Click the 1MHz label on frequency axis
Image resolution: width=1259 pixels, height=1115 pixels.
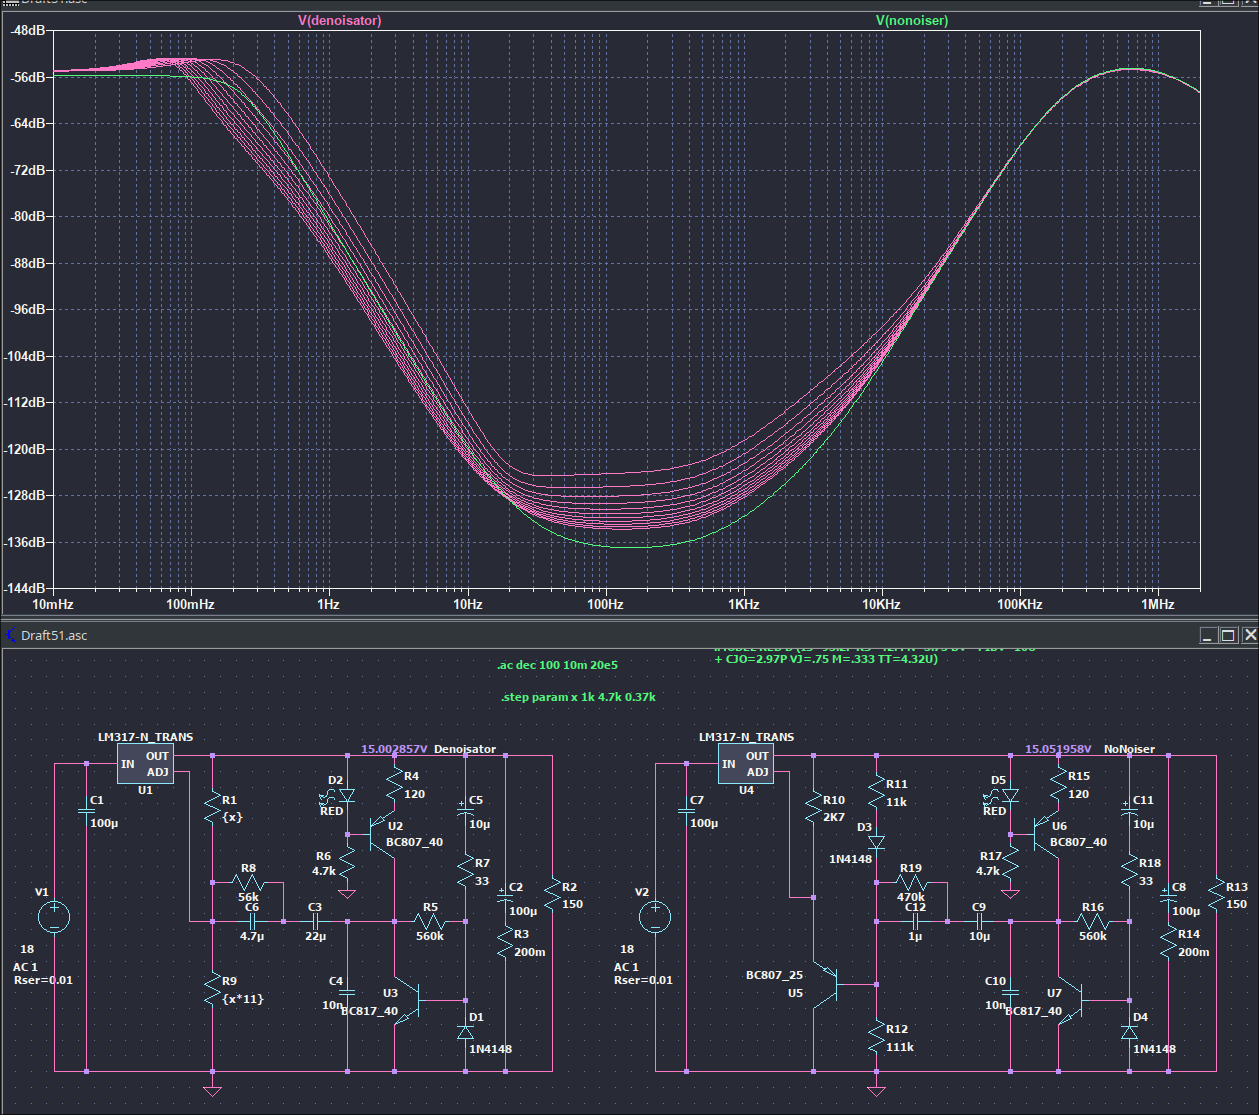[x=1158, y=604]
